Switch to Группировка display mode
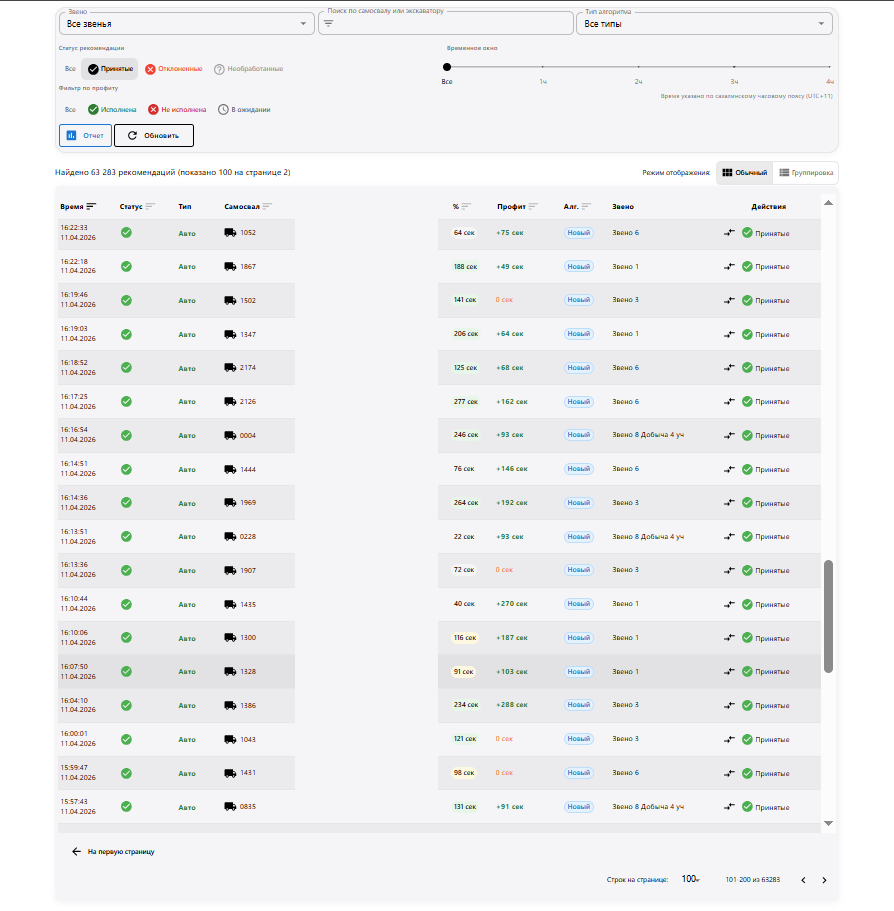 click(806, 173)
